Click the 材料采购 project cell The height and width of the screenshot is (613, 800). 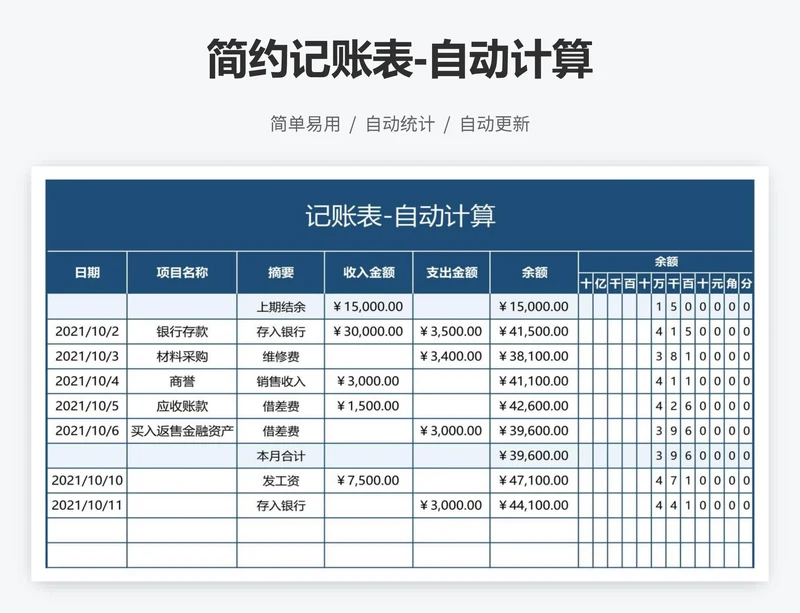182,356
